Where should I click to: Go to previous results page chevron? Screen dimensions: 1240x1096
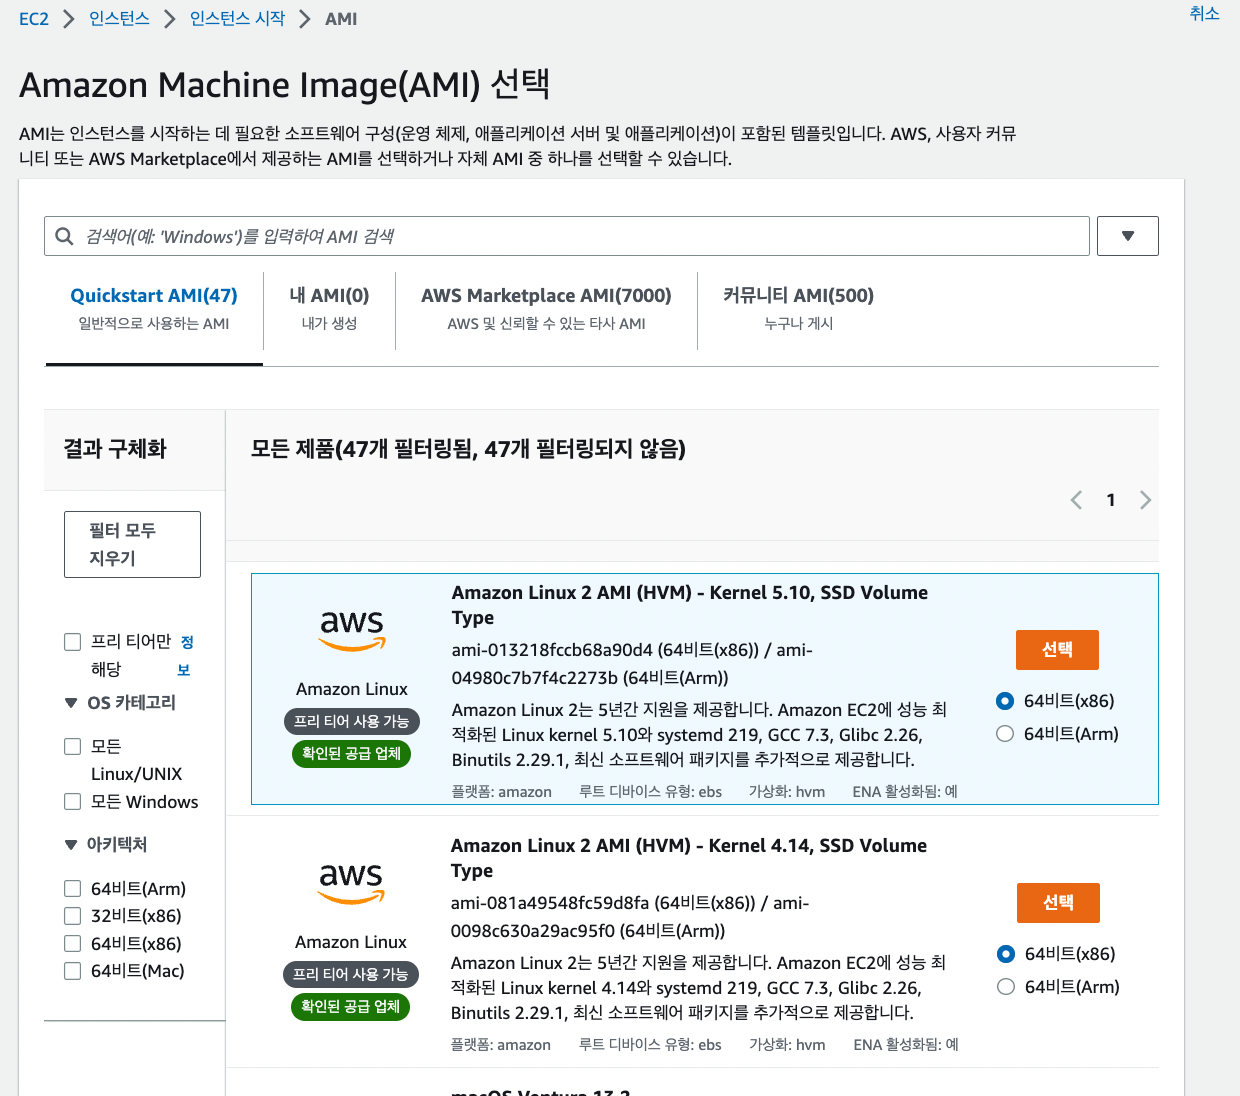(1076, 500)
